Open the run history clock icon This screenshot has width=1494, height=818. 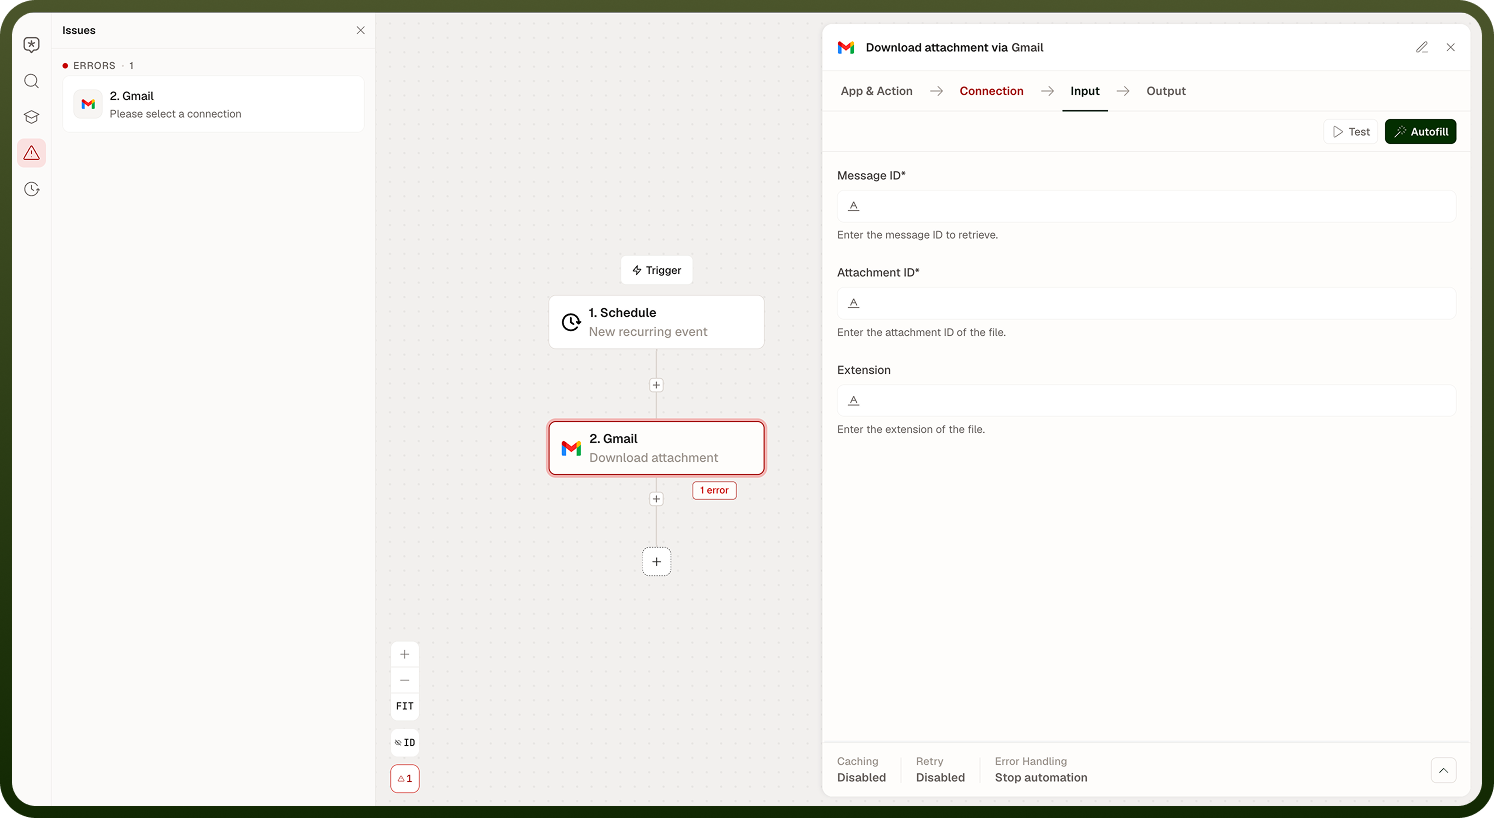tap(32, 189)
